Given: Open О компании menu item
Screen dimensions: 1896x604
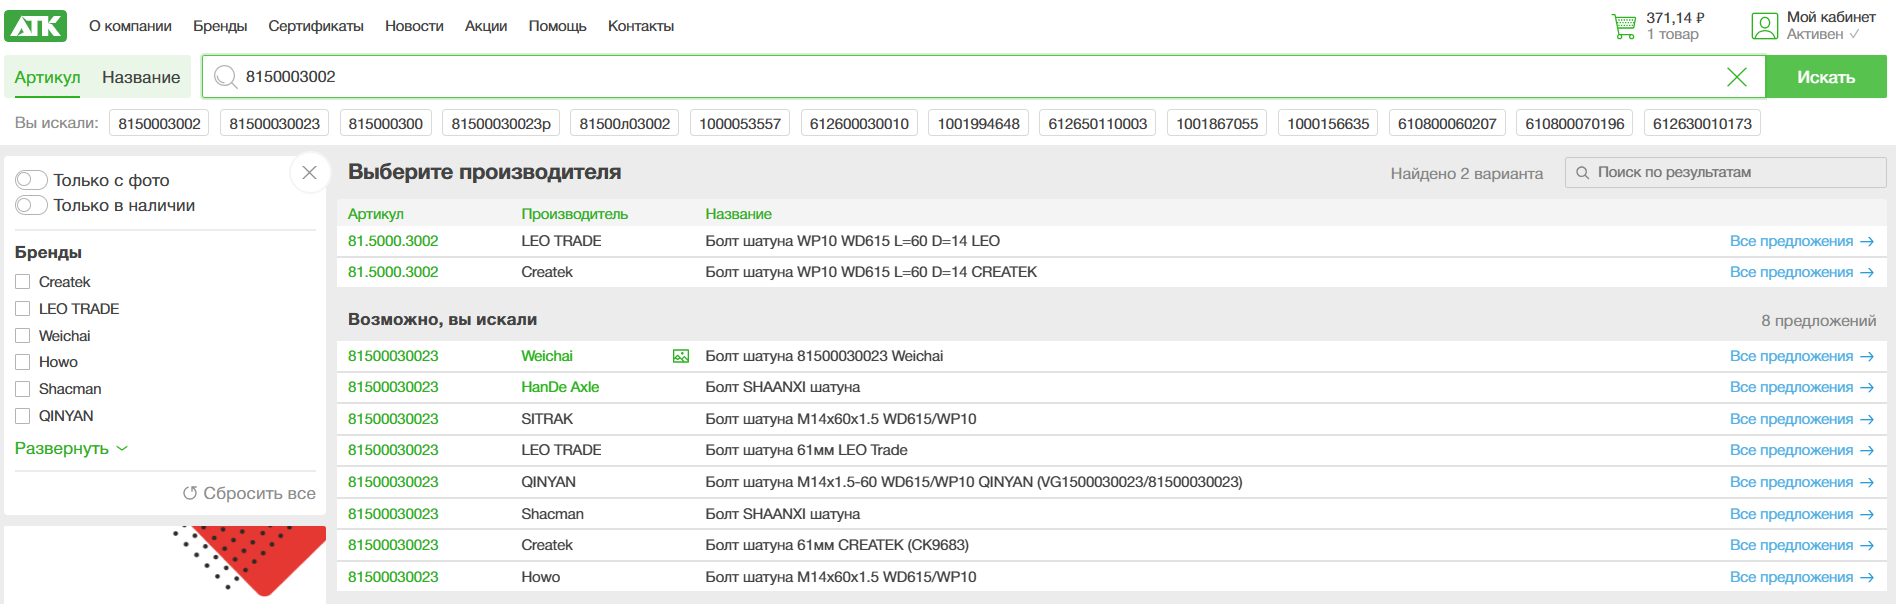Looking at the screenshot, I should [x=130, y=26].
